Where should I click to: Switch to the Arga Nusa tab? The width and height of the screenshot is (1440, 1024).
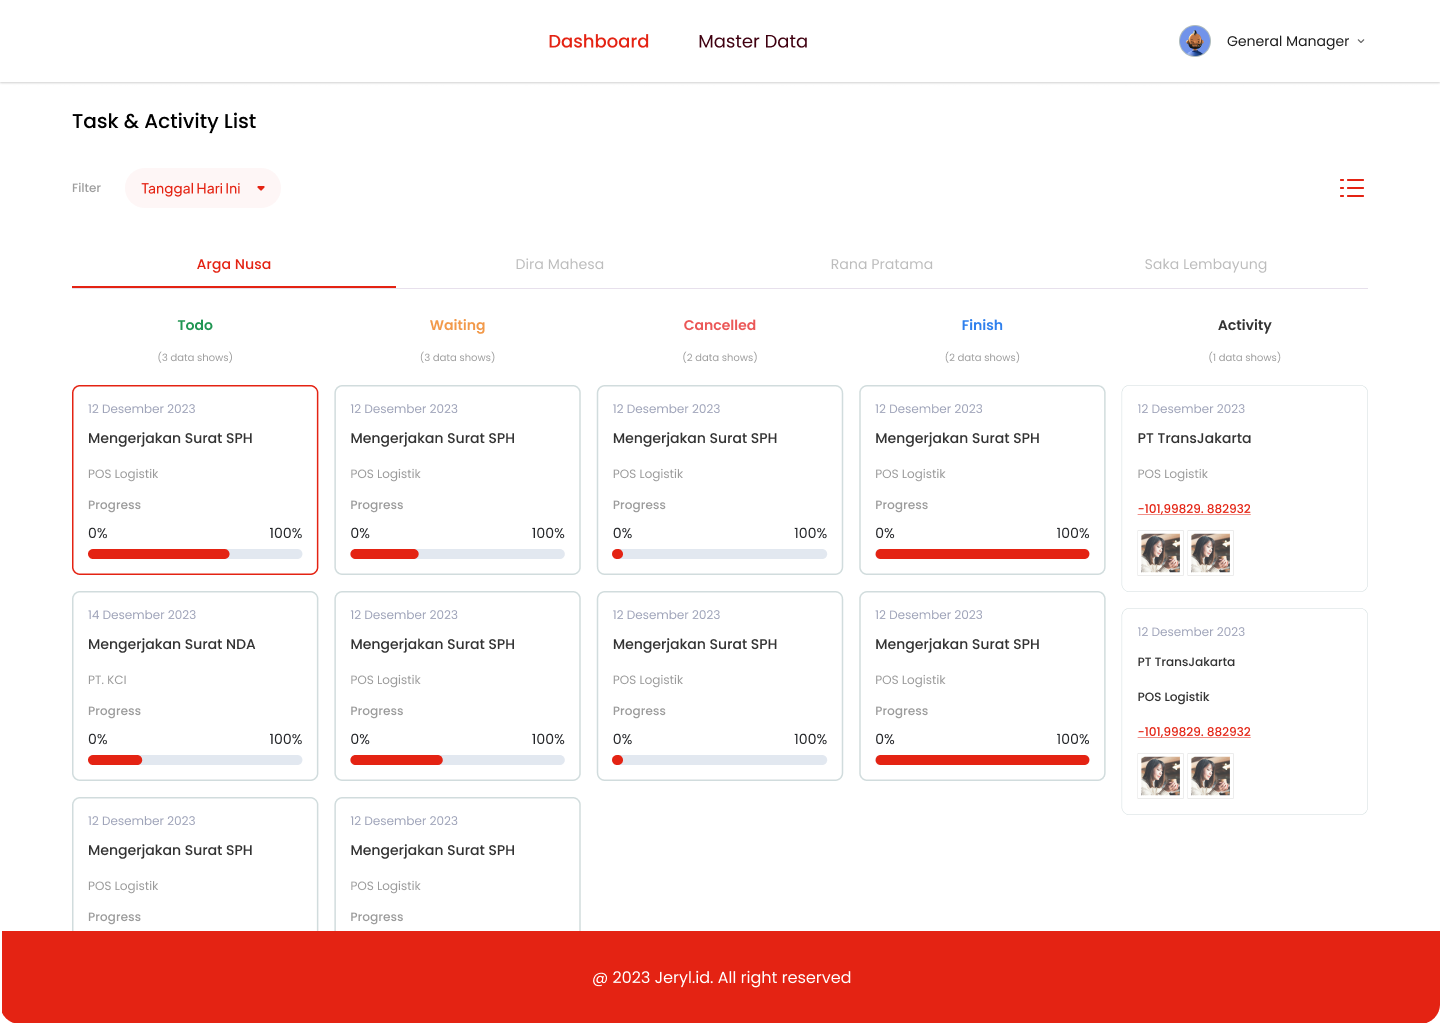(x=233, y=264)
